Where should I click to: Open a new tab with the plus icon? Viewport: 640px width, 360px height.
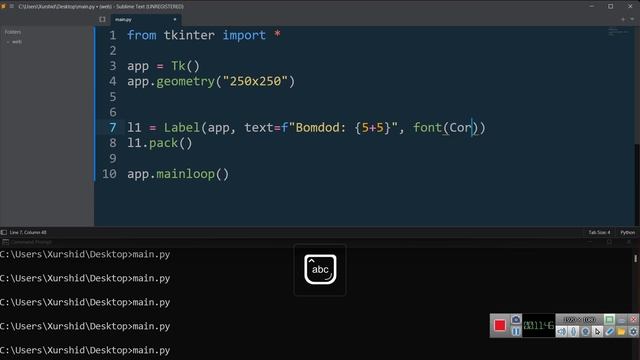[623, 19]
